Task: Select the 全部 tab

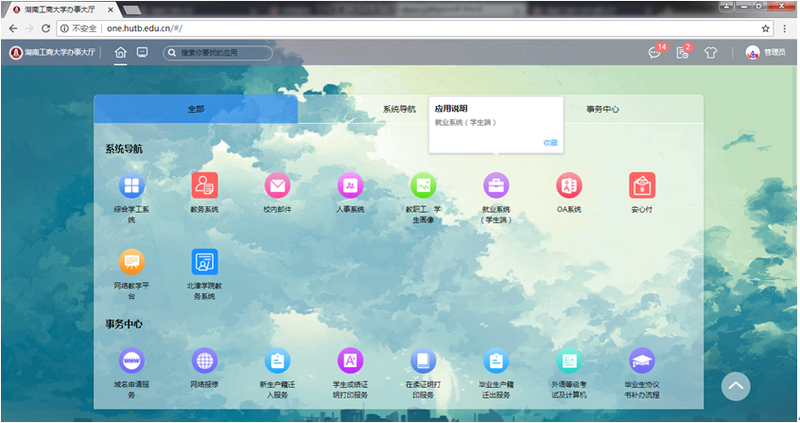Action: pos(196,109)
